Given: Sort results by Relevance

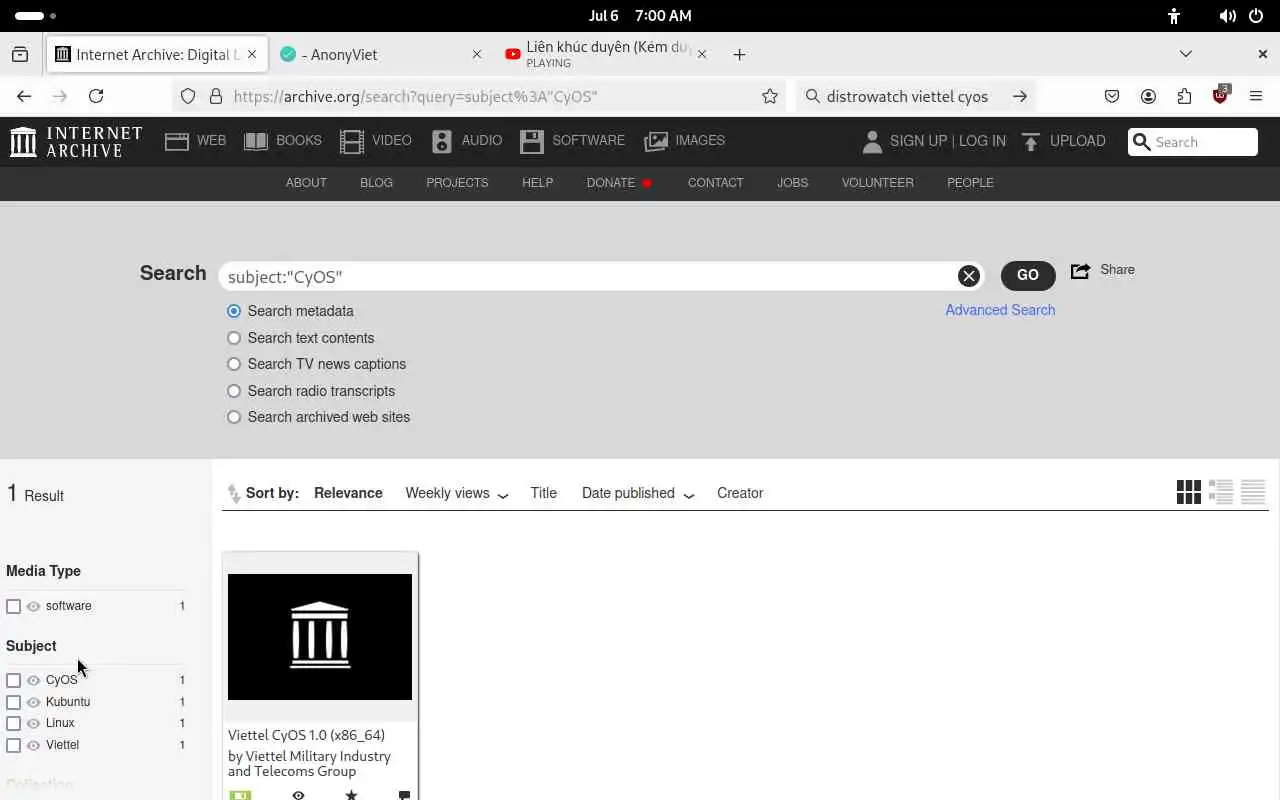Looking at the screenshot, I should pos(348,493).
